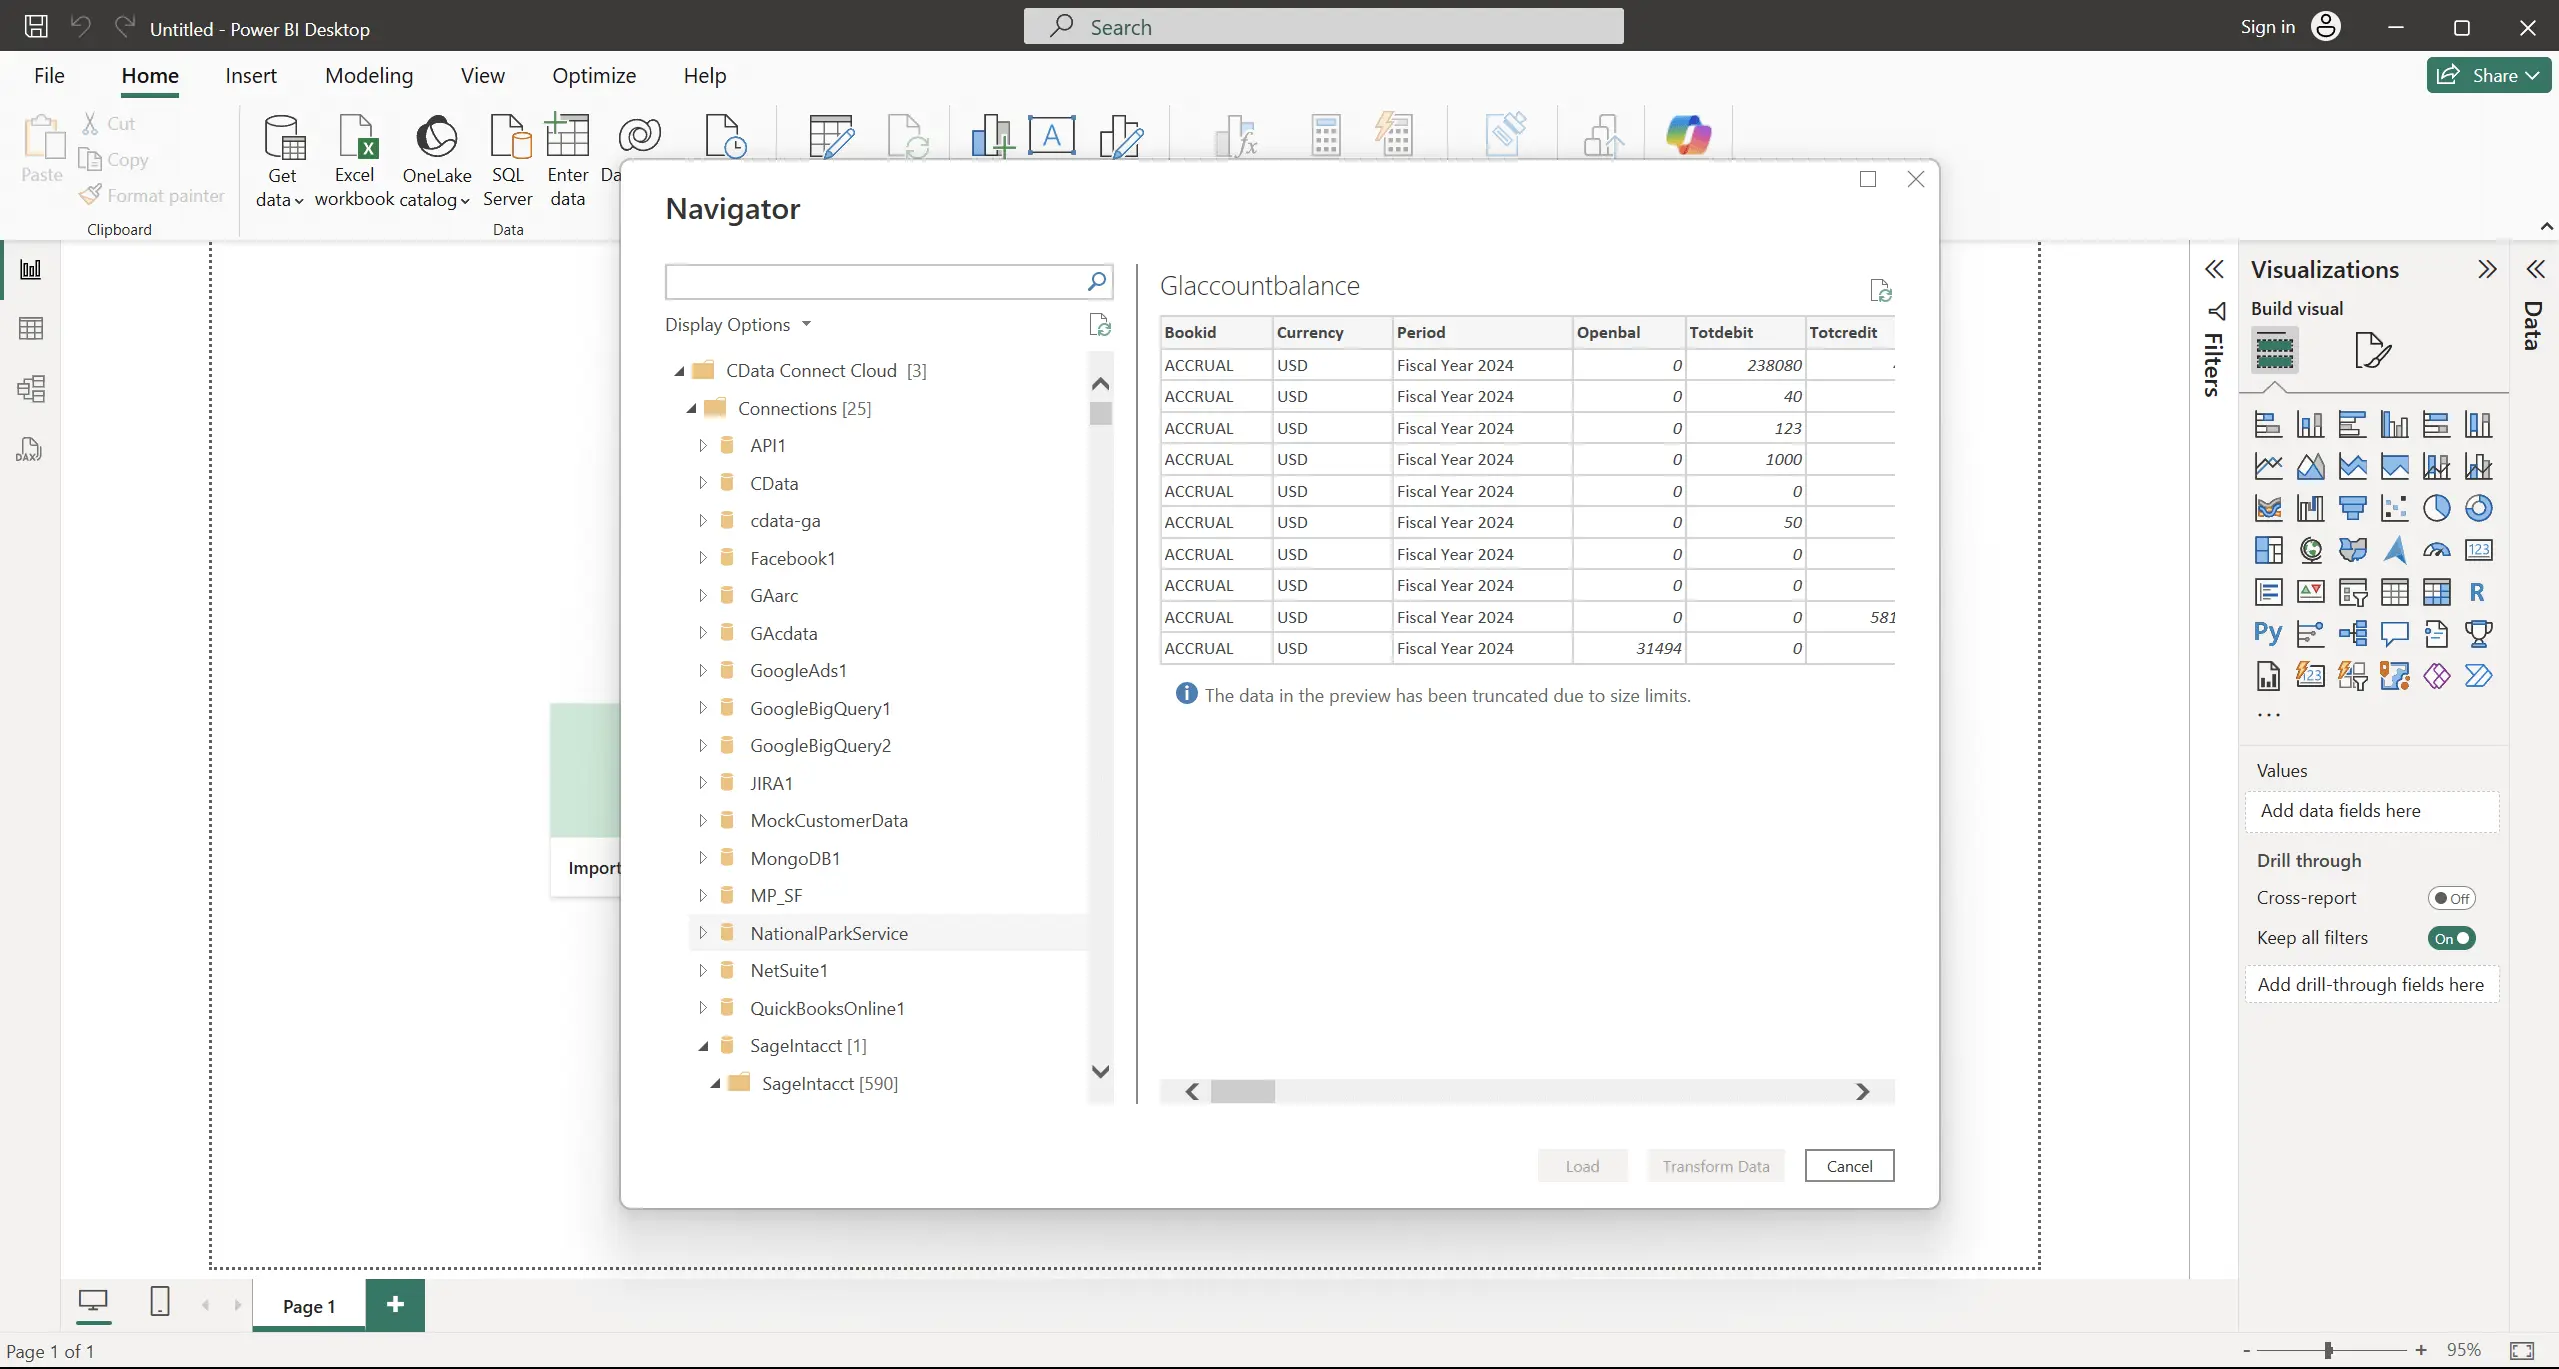Select the Slicer visualization icon

[x=2352, y=593]
